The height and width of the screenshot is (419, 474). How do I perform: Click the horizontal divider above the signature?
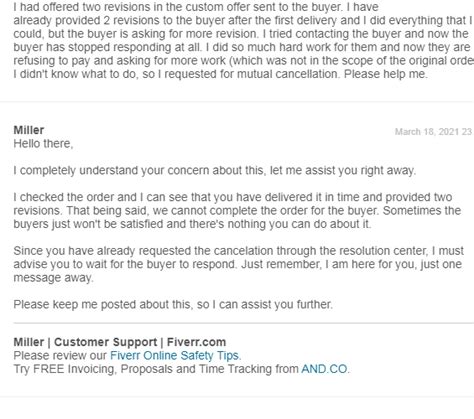pos(244,323)
